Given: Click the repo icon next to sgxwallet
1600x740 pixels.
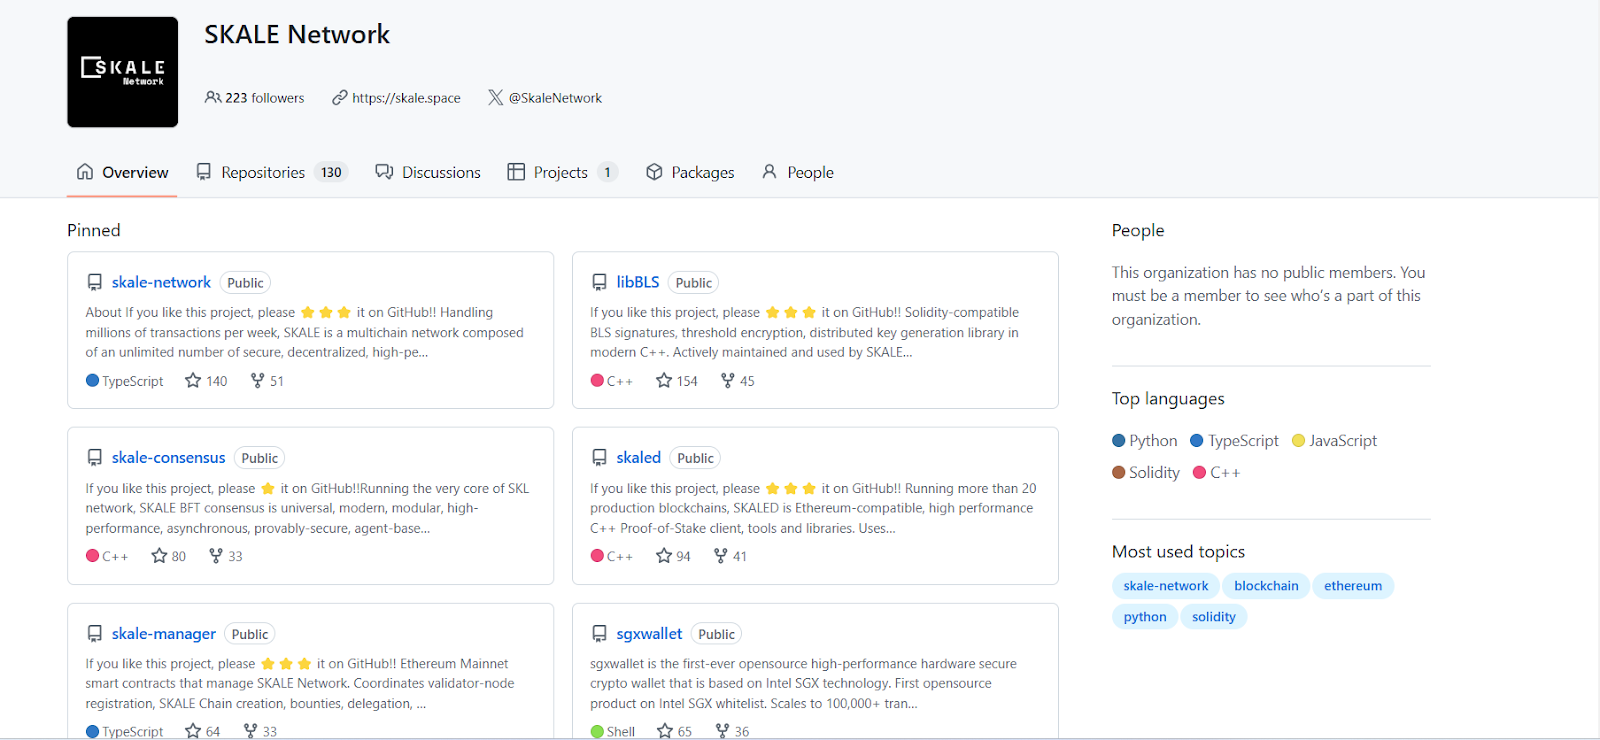Looking at the screenshot, I should (x=599, y=634).
